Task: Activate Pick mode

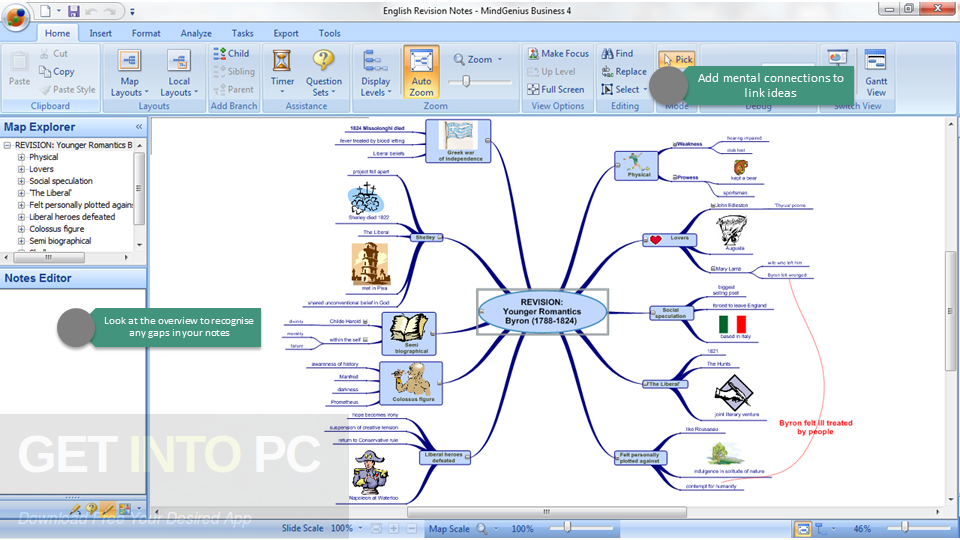Action: (676, 59)
